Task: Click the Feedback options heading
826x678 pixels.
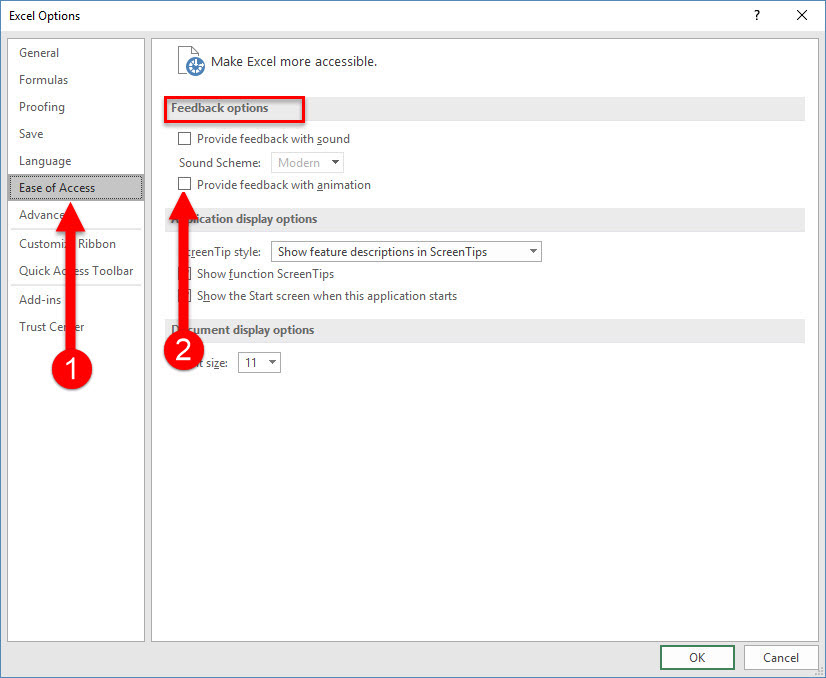Action: coord(220,108)
